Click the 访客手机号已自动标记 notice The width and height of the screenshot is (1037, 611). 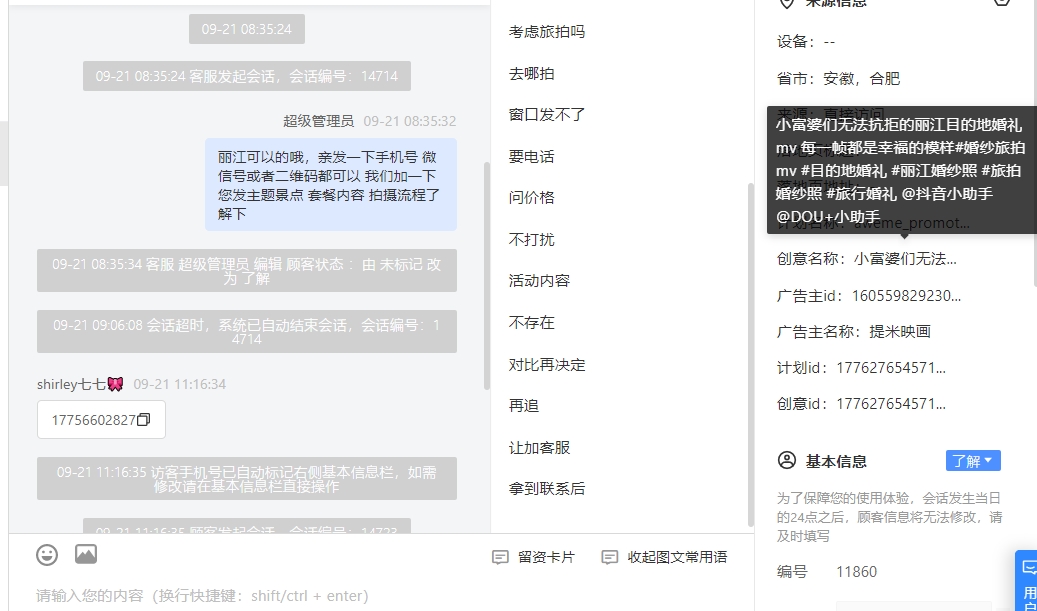[x=247, y=479]
